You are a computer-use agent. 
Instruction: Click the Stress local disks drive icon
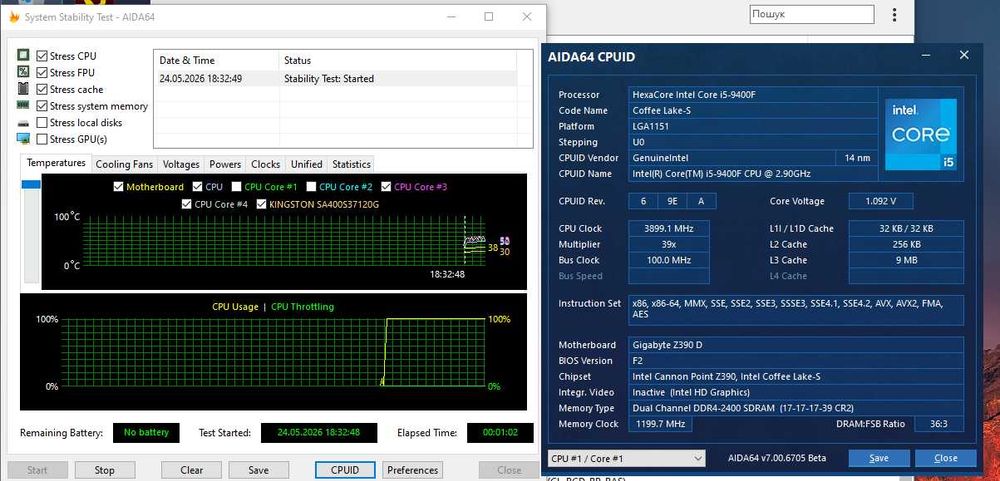(24, 122)
